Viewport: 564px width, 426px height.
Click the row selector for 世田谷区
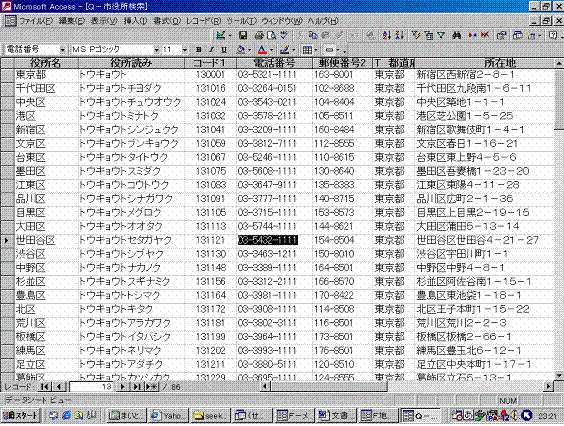click(7, 240)
